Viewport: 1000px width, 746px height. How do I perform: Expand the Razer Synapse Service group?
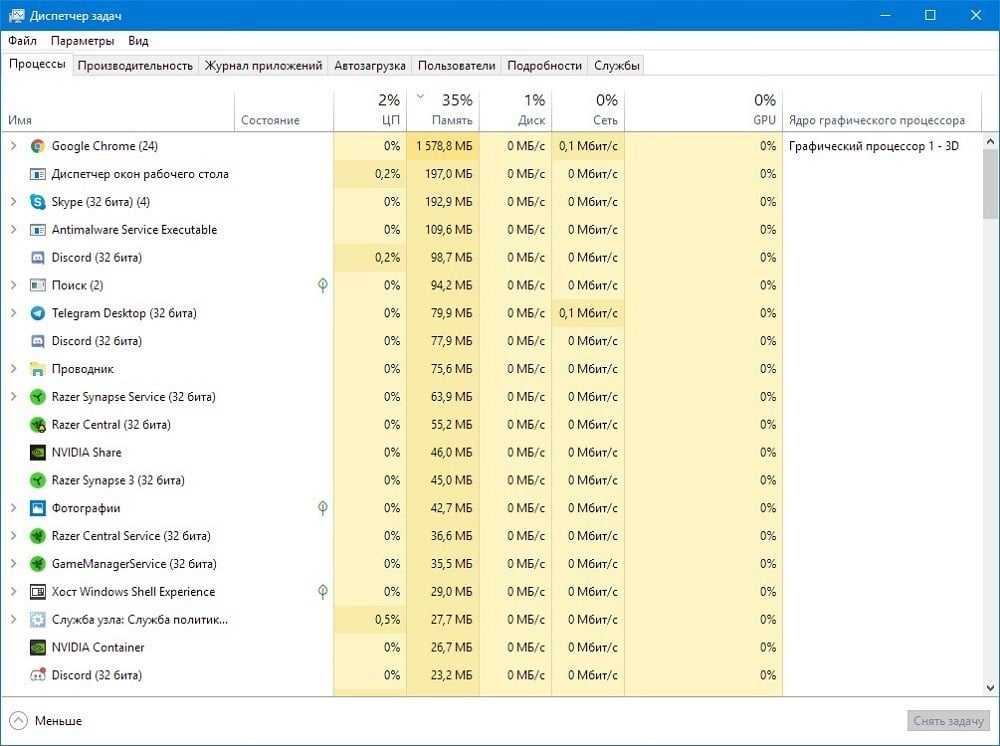13,397
